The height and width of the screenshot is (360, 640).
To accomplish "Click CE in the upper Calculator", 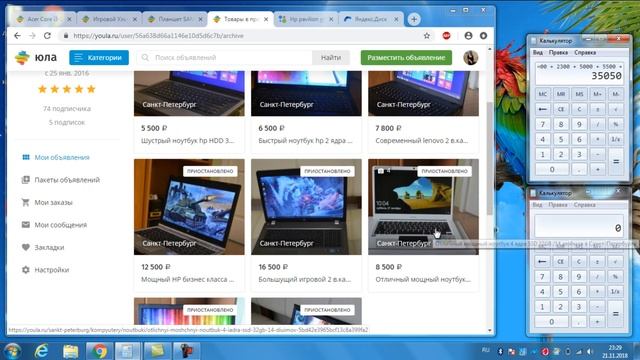I will pos(561,109).
